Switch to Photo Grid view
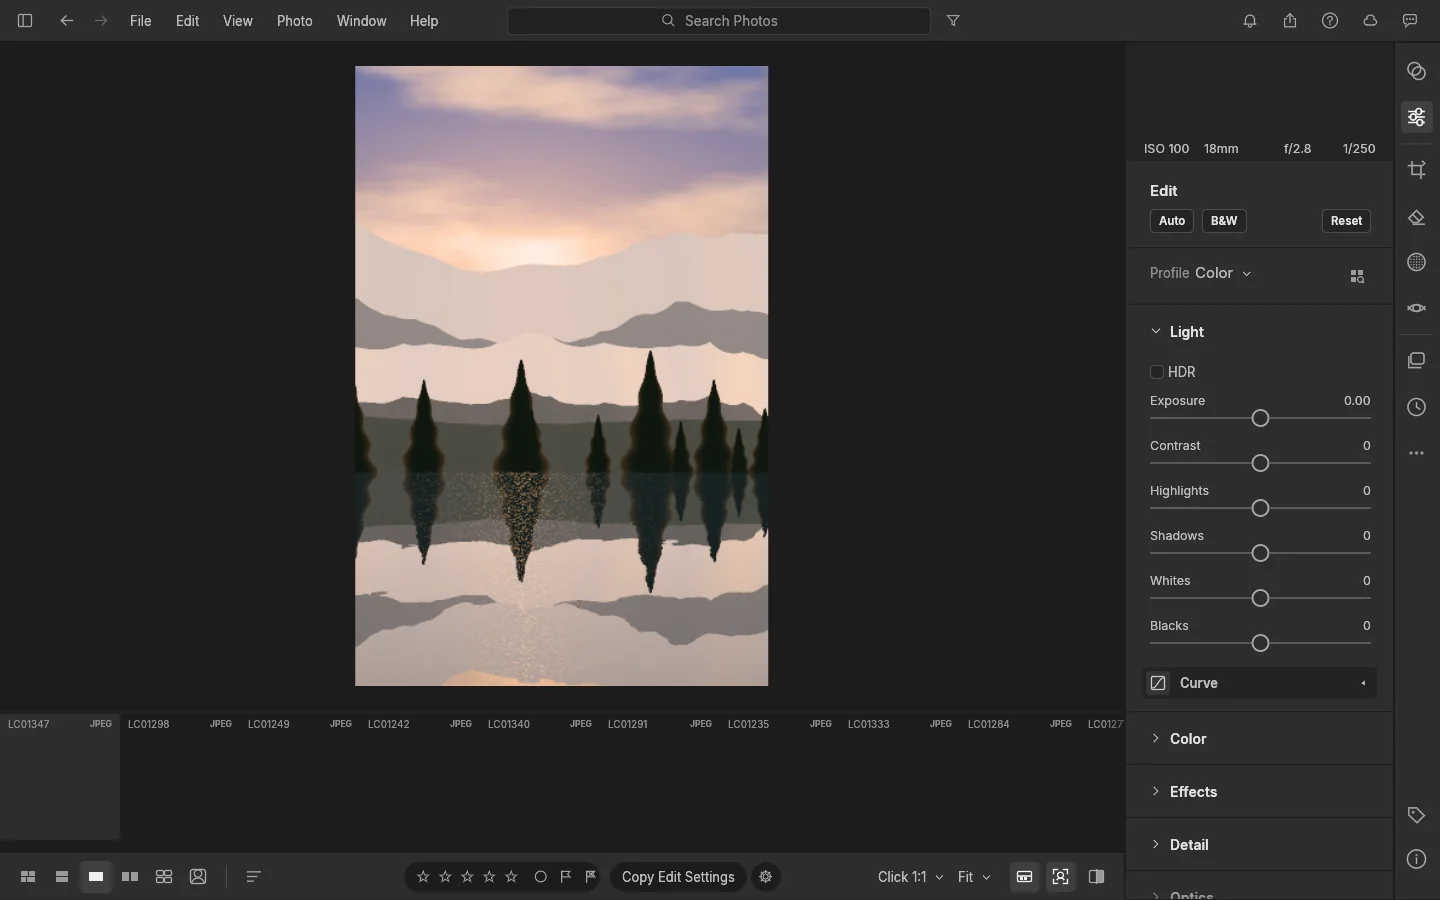The image size is (1440, 900). tap(28, 877)
